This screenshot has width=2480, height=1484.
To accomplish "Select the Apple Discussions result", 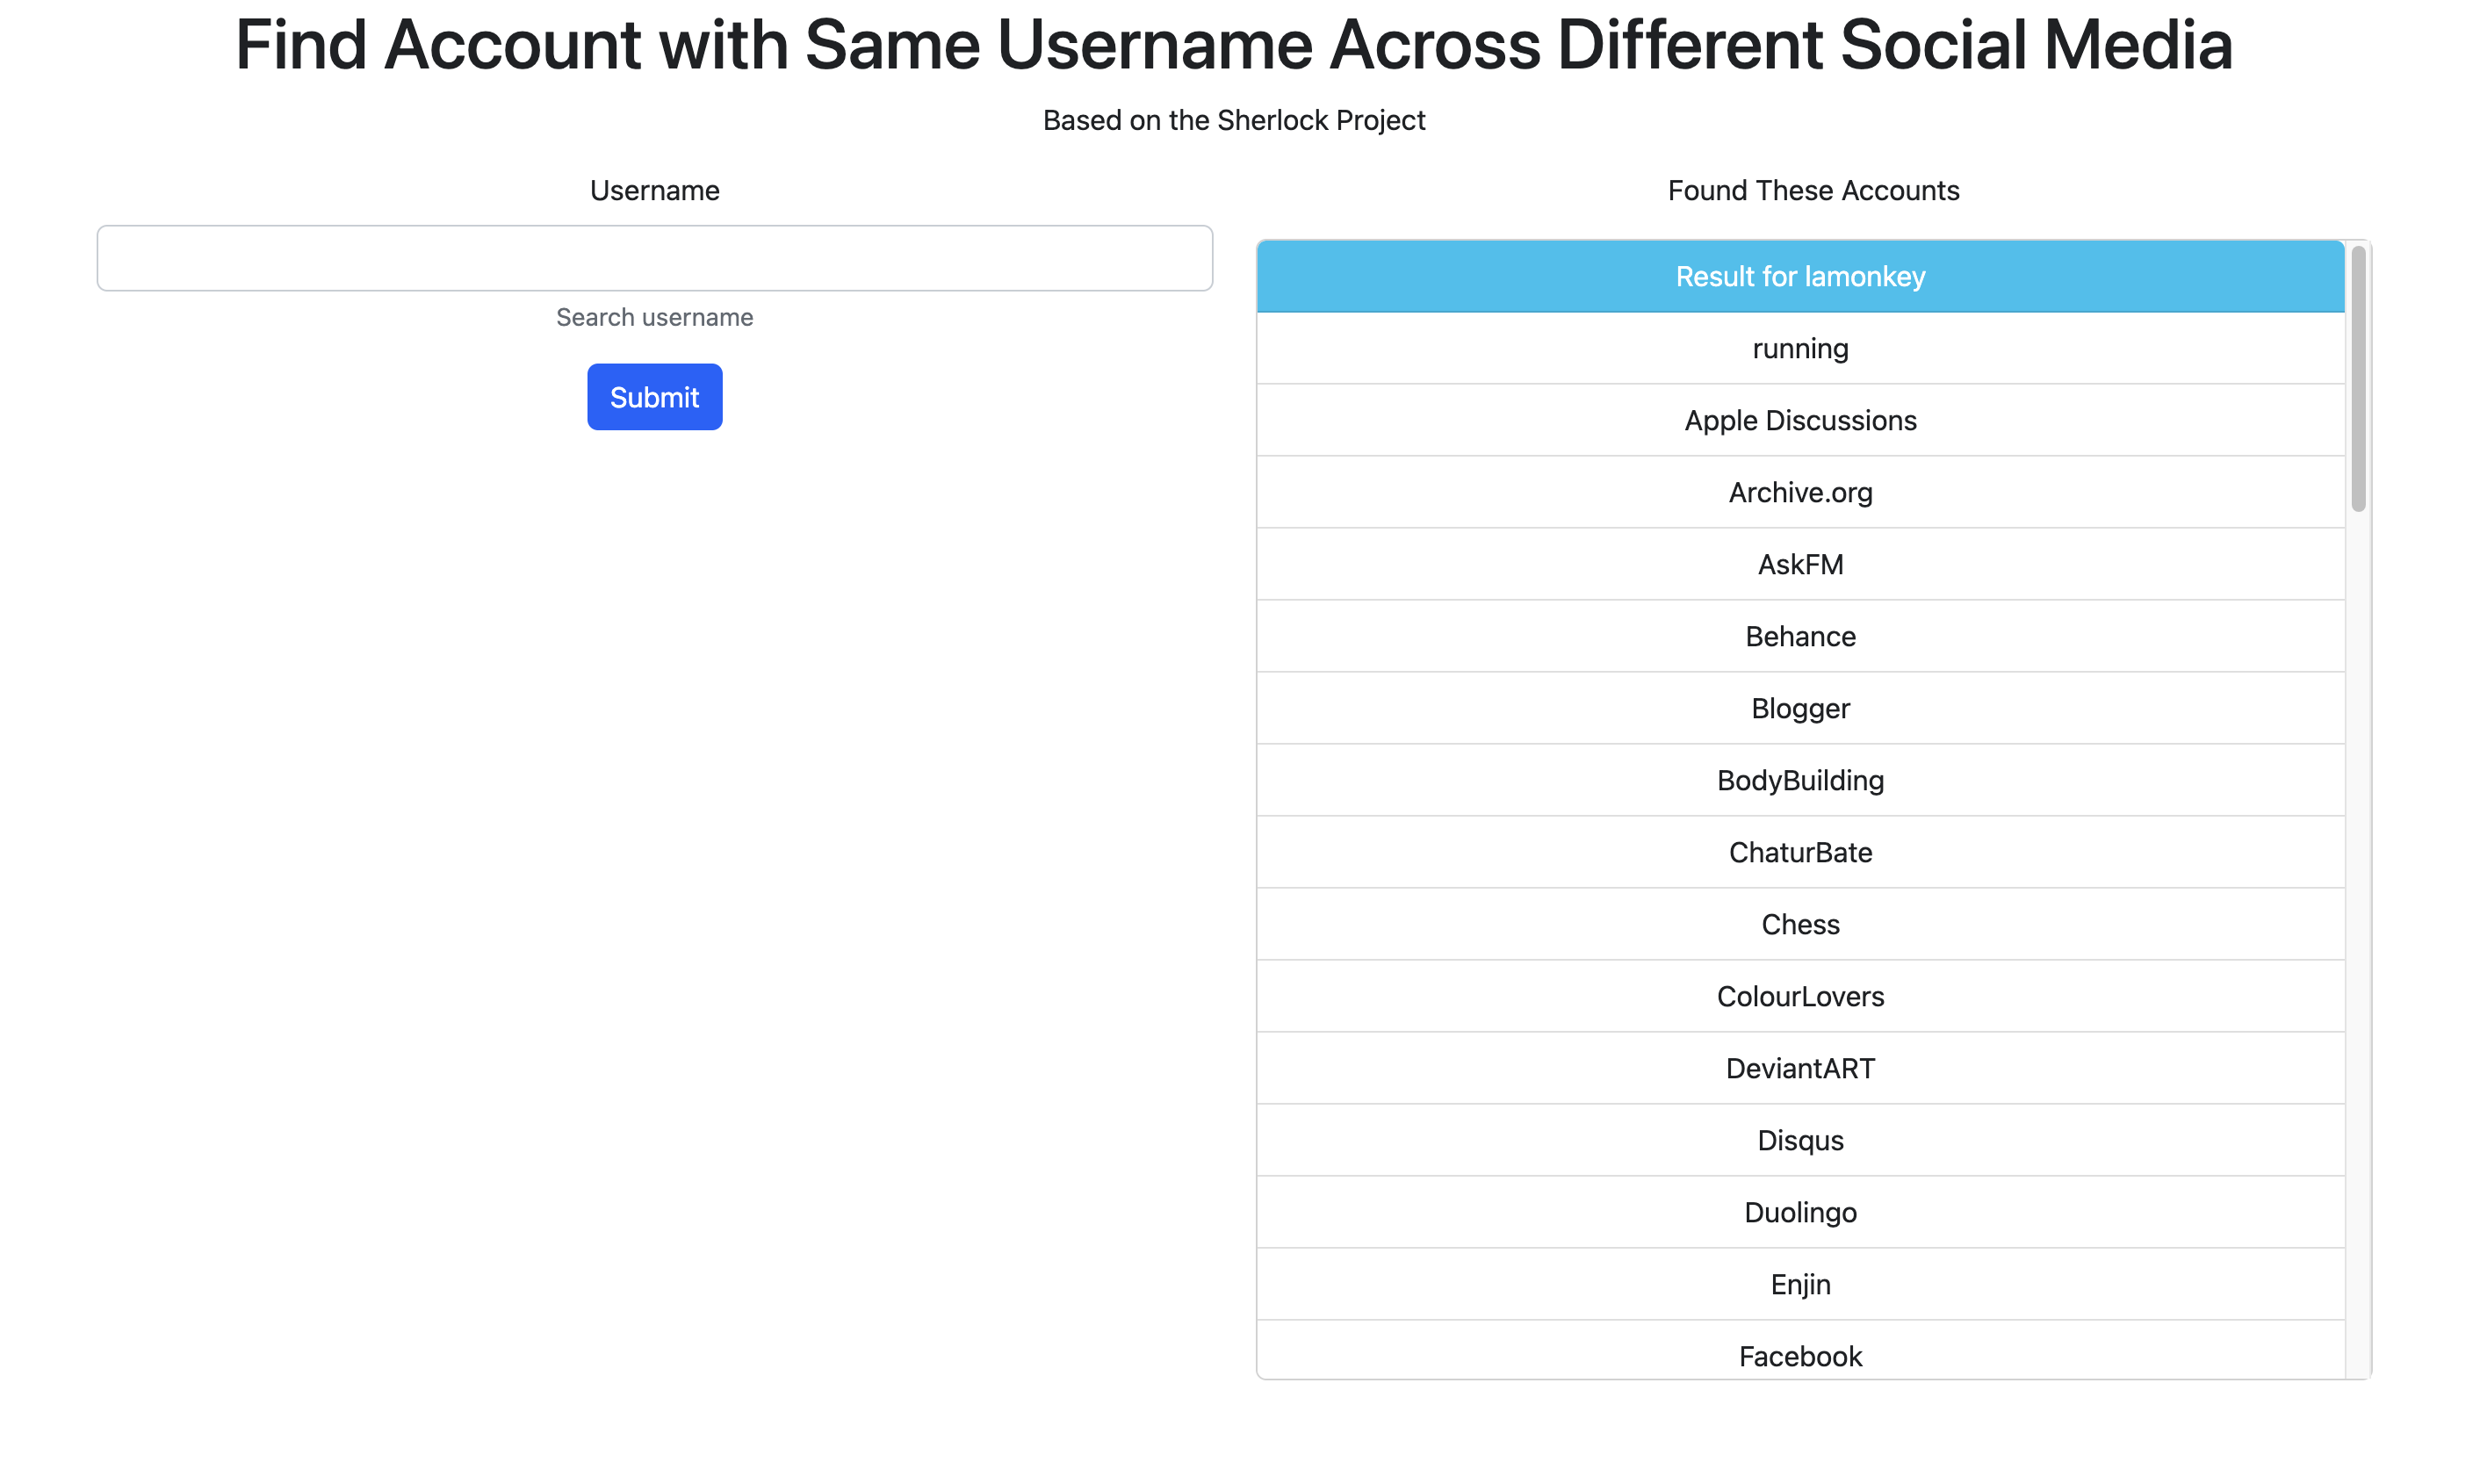I will click(1799, 420).
